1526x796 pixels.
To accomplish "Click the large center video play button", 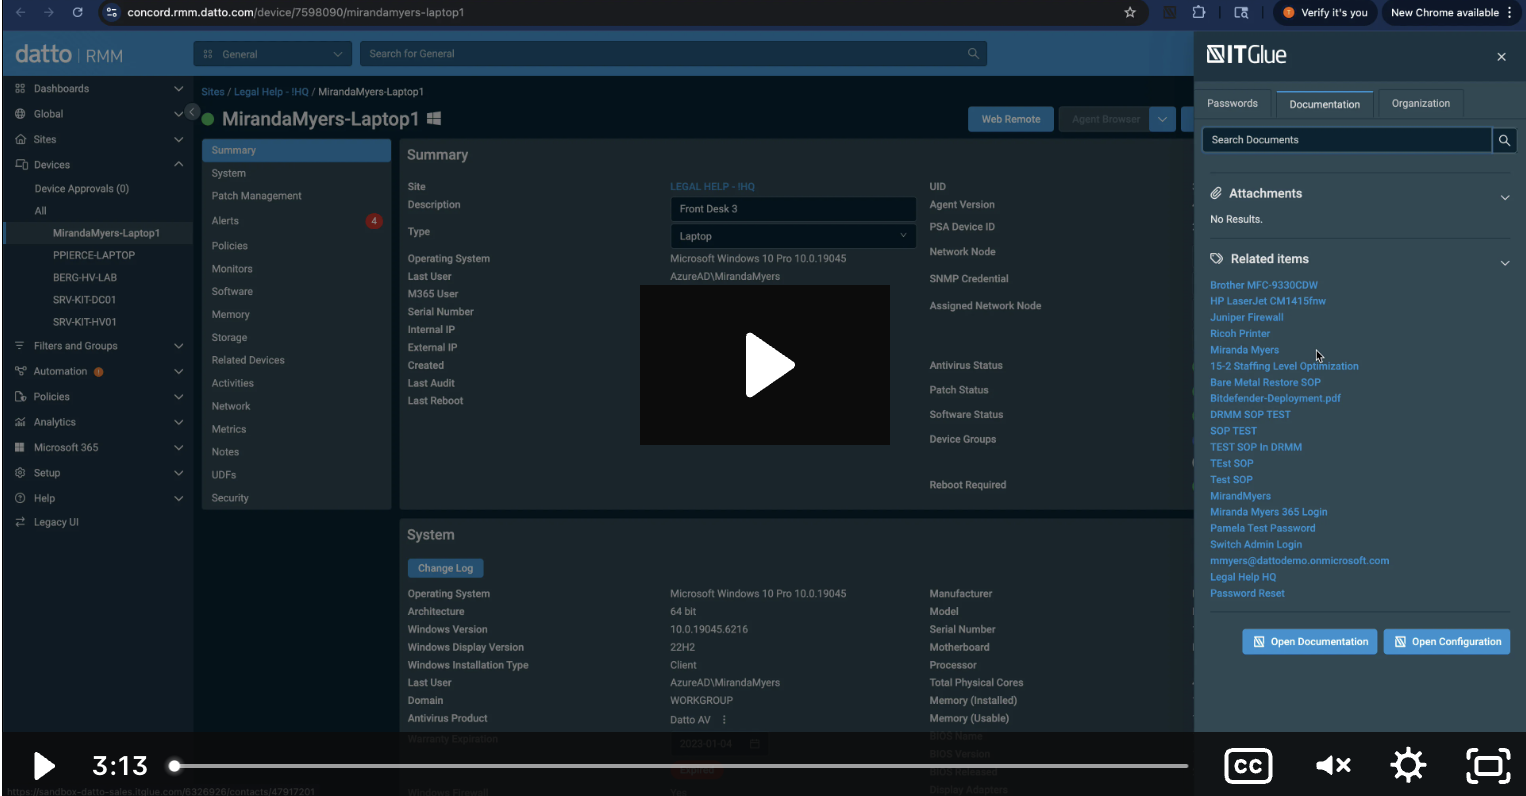I will 765,365.
